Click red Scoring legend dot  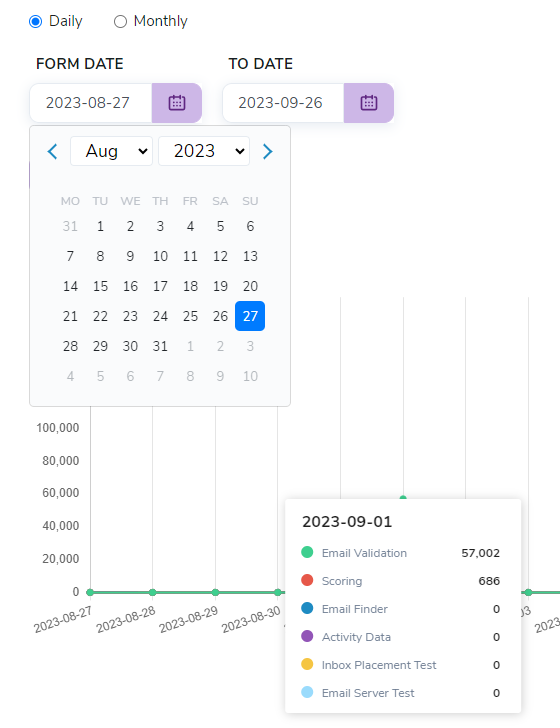pyautogui.click(x=307, y=580)
